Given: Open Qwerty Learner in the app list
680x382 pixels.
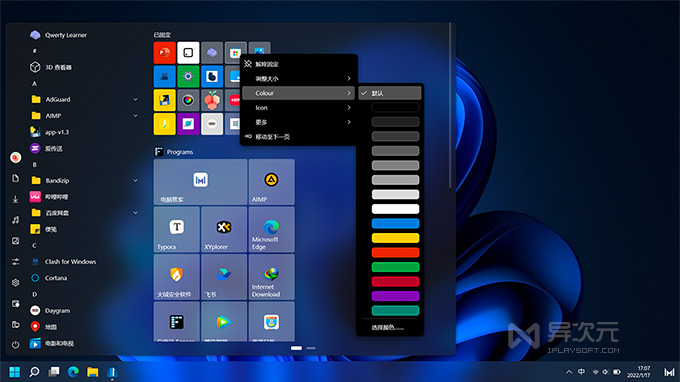Looking at the screenshot, I should [66, 35].
